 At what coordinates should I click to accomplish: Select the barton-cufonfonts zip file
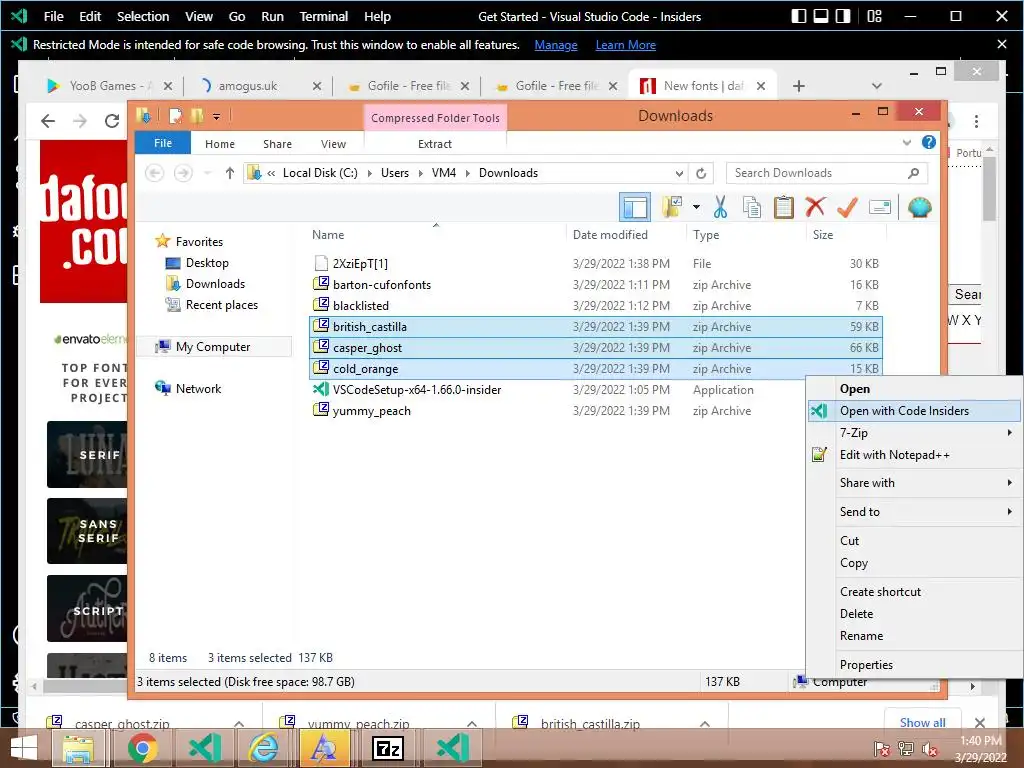tap(596, 285)
